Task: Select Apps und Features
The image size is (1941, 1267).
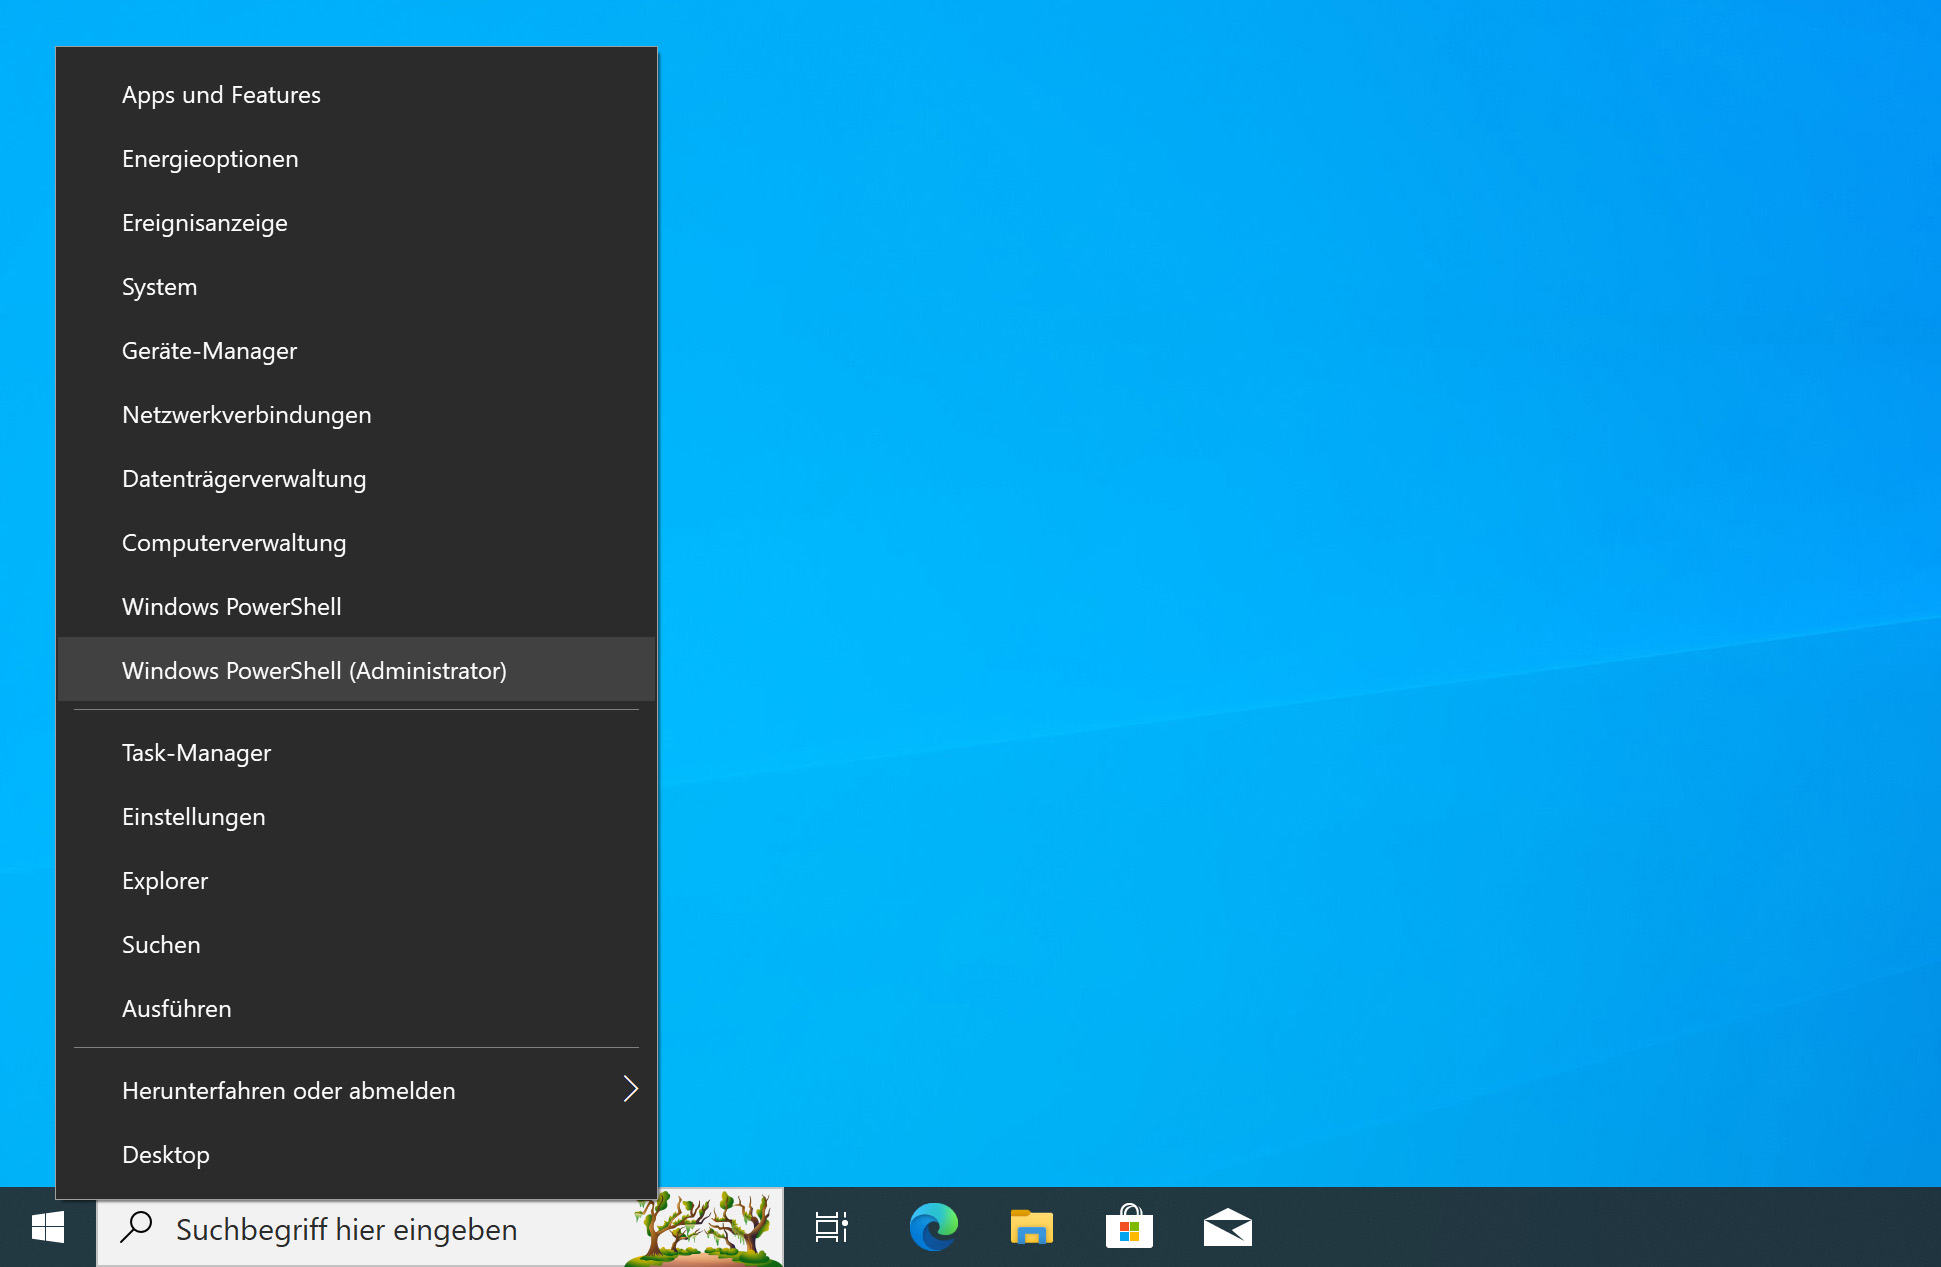Action: pos(356,95)
